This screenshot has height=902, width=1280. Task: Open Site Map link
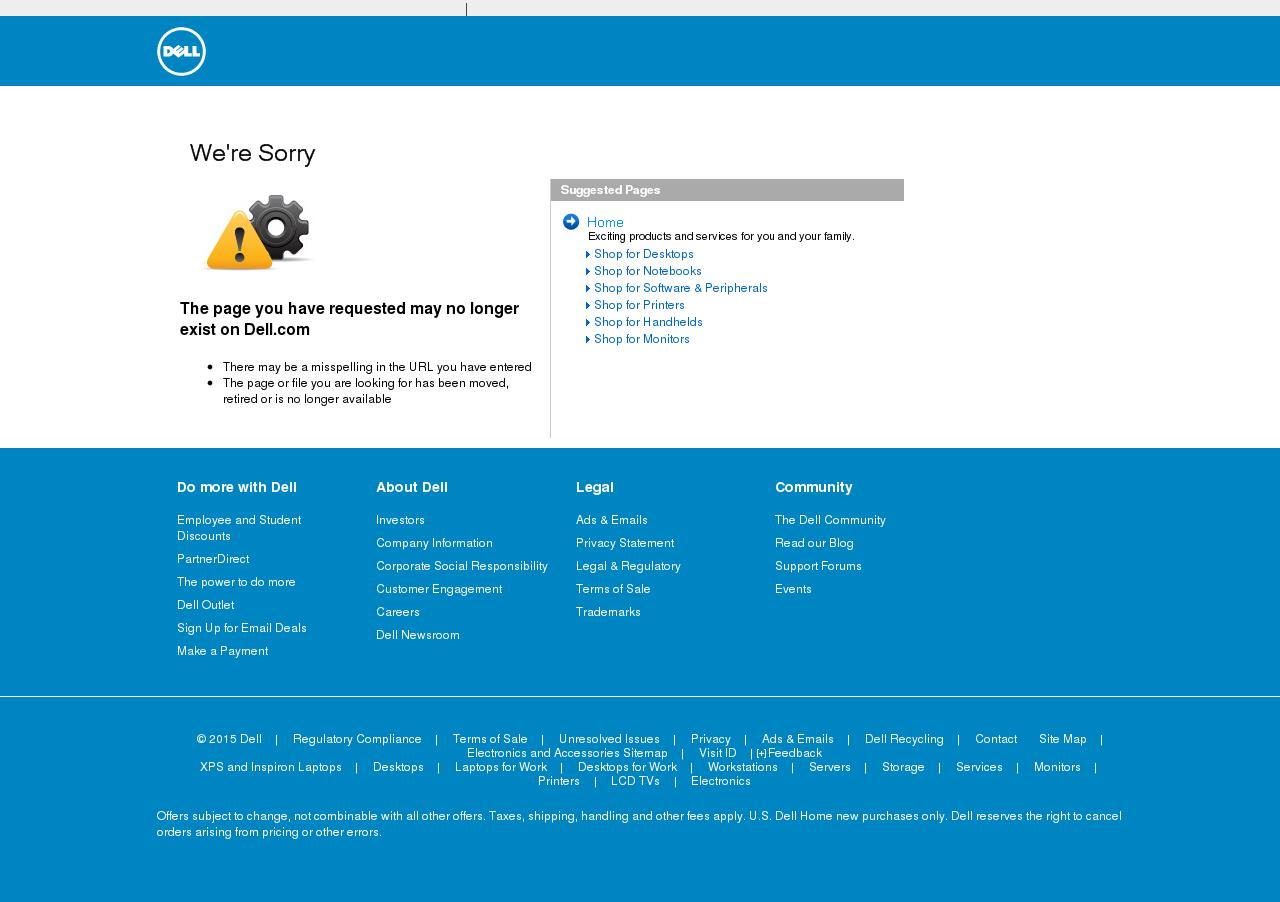pos(1063,739)
